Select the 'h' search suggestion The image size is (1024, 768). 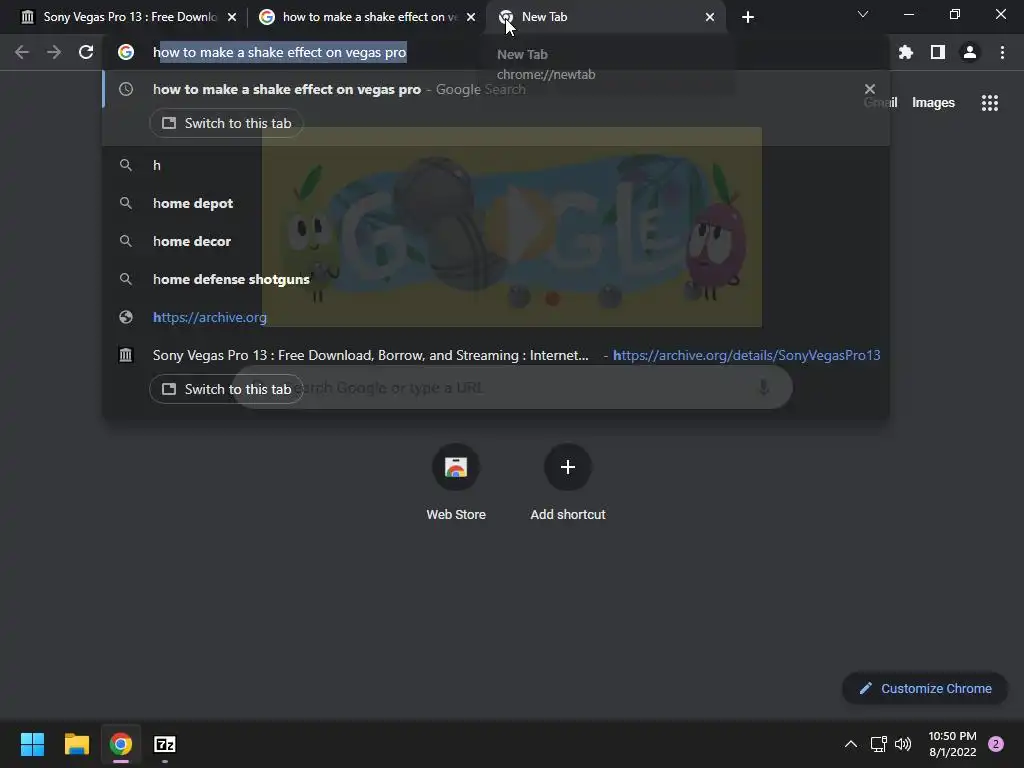496,165
